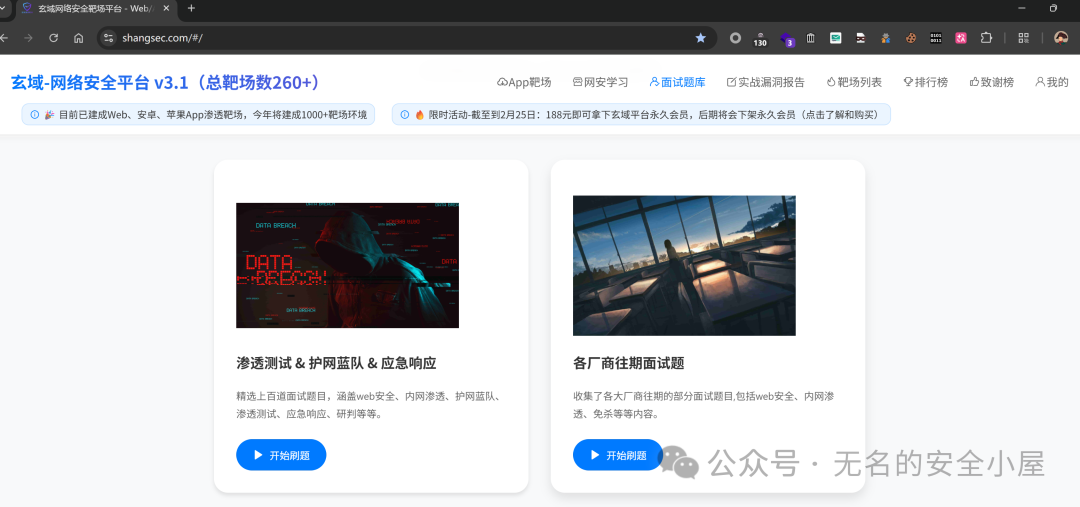Screen dimensions: 1080x507
Task: Open the gray circle extension
Action: tap(736, 38)
